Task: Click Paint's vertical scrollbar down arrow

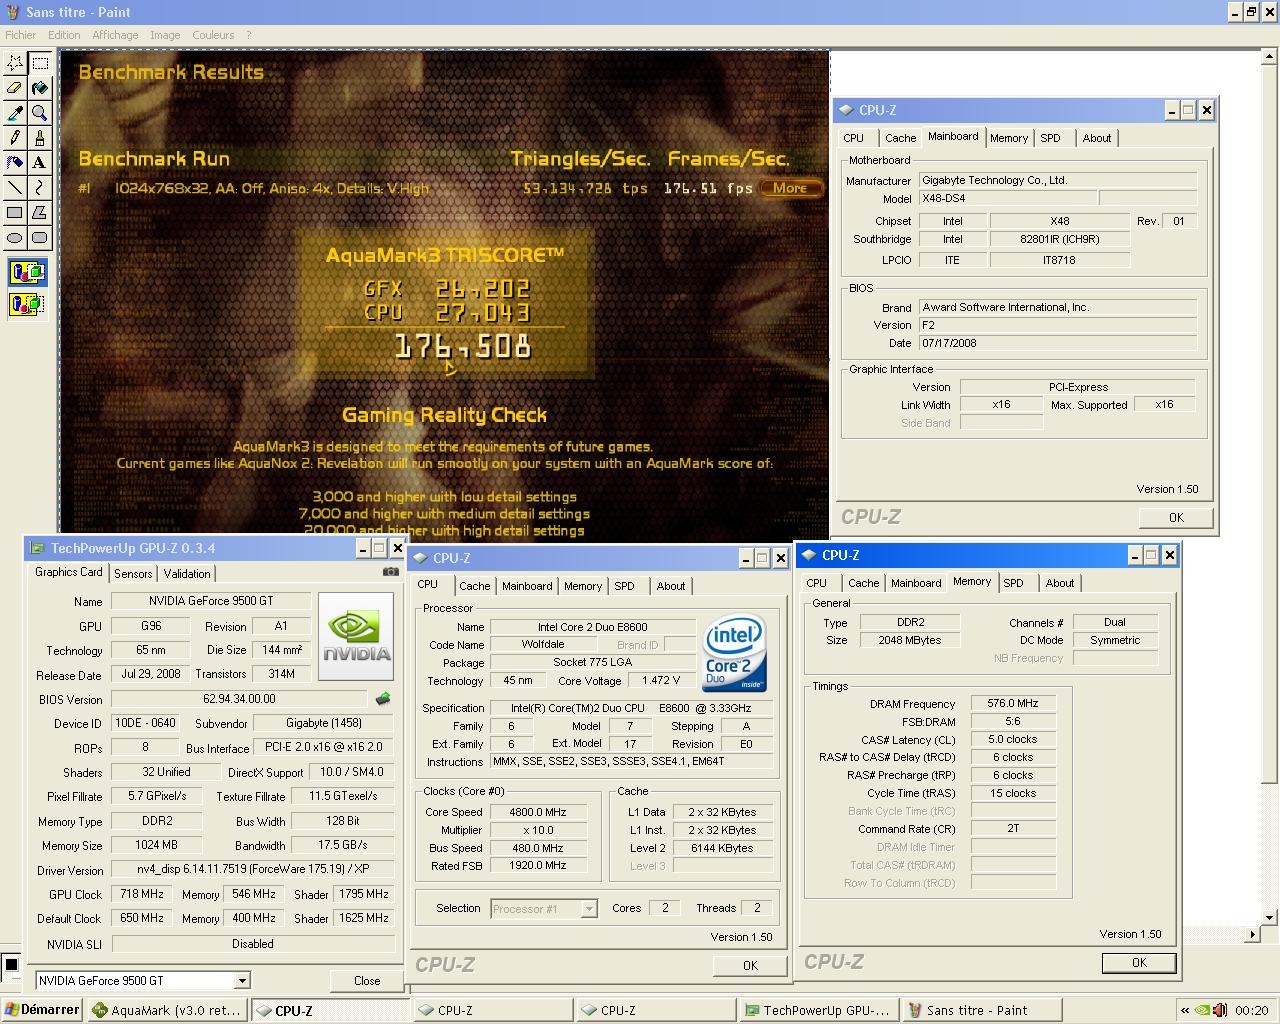Action: (1270, 917)
